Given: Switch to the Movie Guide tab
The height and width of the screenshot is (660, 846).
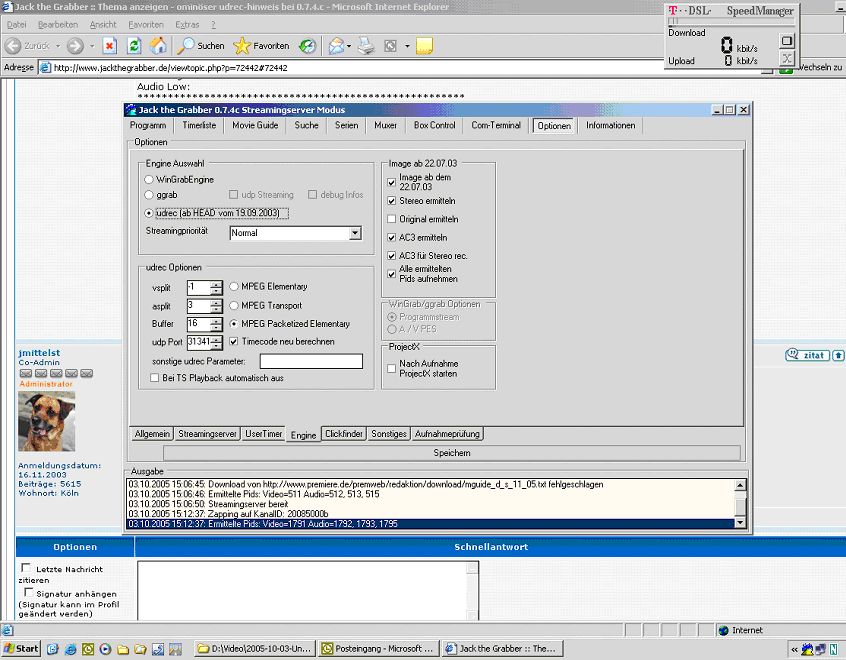Looking at the screenshot, I should coord(255,125).
